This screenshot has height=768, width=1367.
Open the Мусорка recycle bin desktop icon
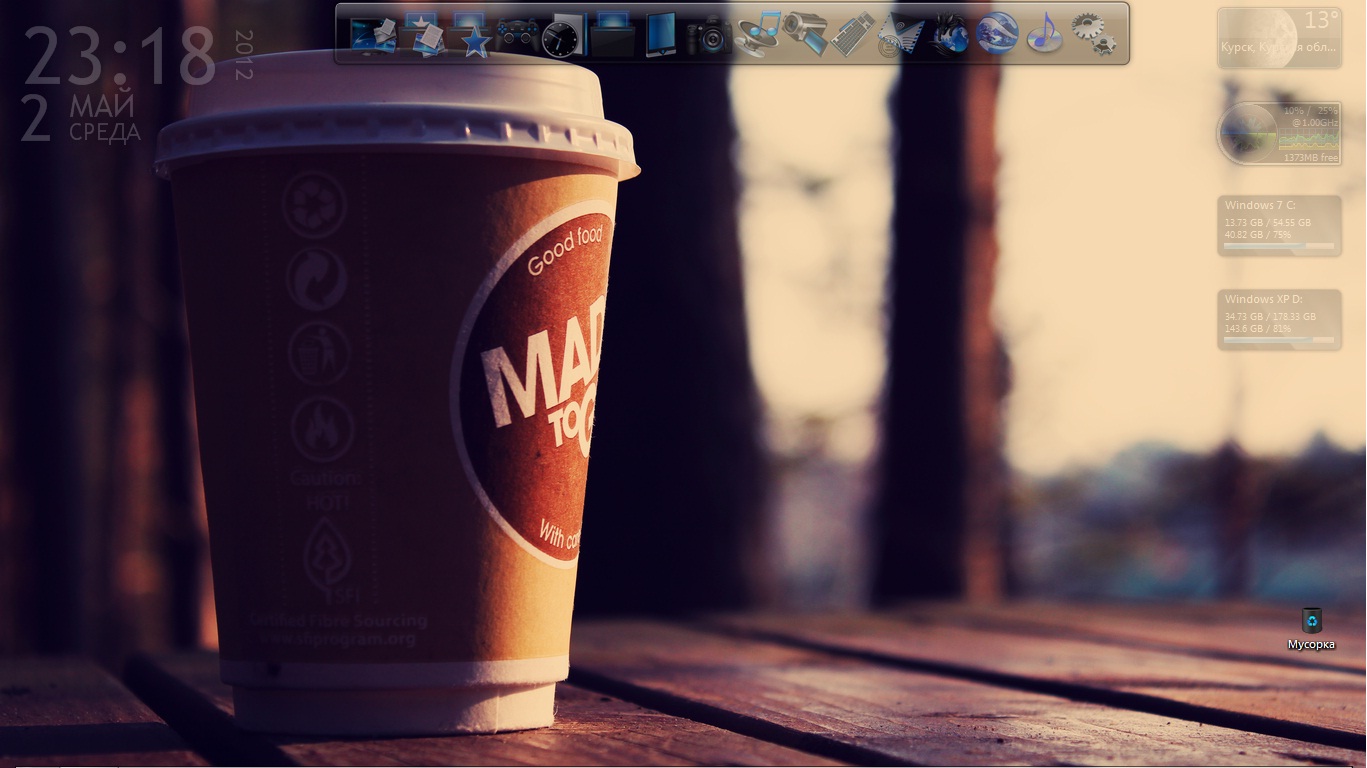(x=1311, y=629)
